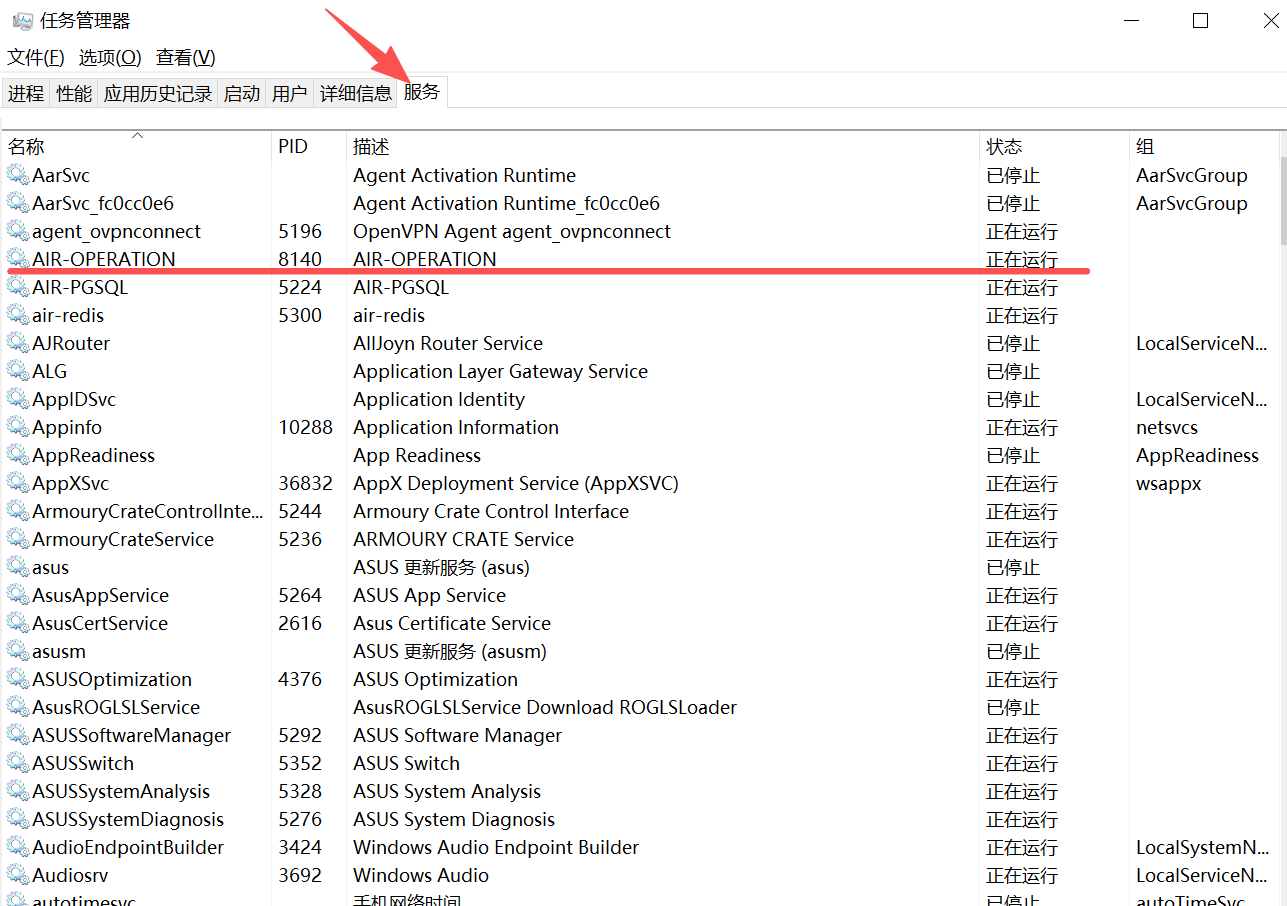Click the service icon next to Audiosrv
The height and width of the screenshot is (906, 1287).
18,875
